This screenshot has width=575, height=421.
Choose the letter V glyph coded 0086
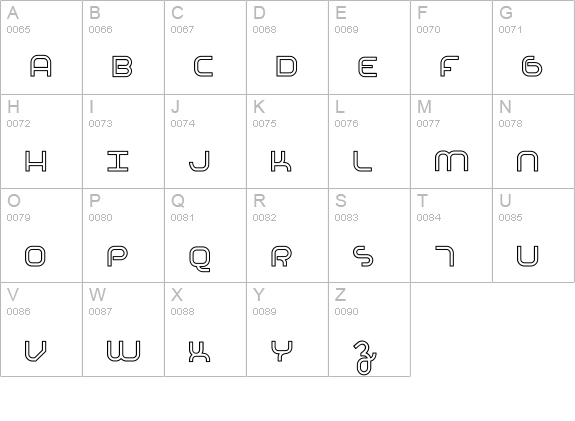pyautogui.click(x=35, y=351)
